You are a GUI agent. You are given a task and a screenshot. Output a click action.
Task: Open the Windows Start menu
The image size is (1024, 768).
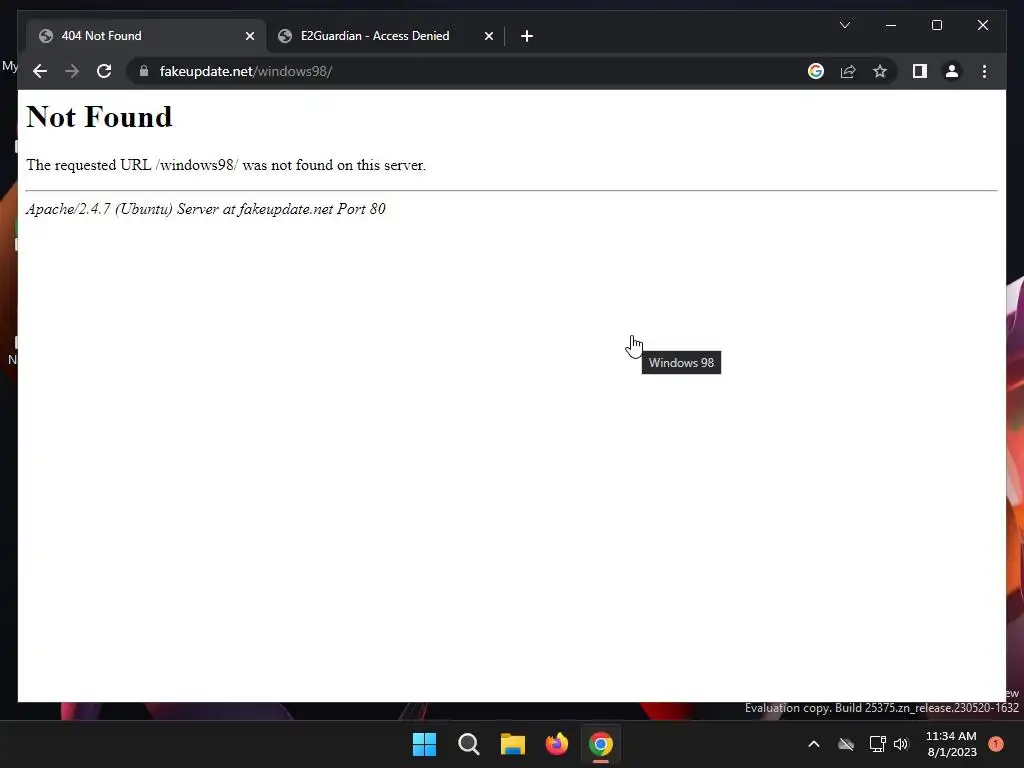click(x=424, y=744)
